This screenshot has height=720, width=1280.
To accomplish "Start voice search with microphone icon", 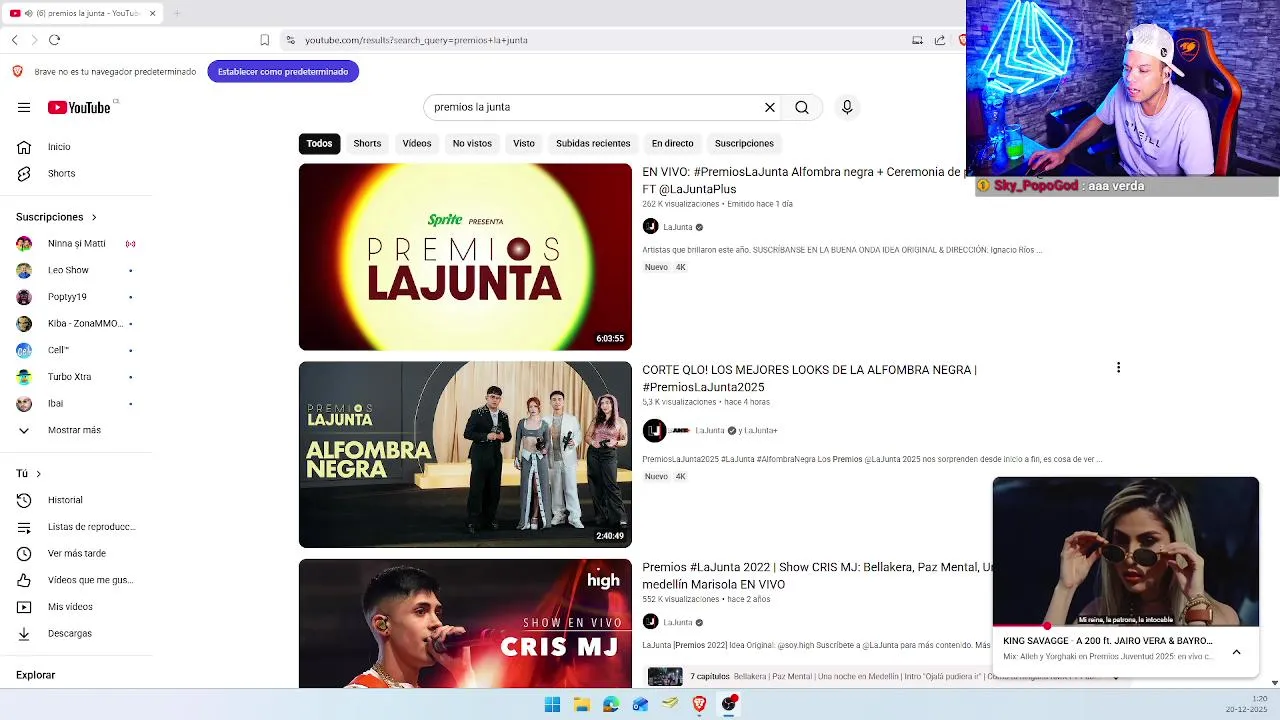I will pos(847,107).
